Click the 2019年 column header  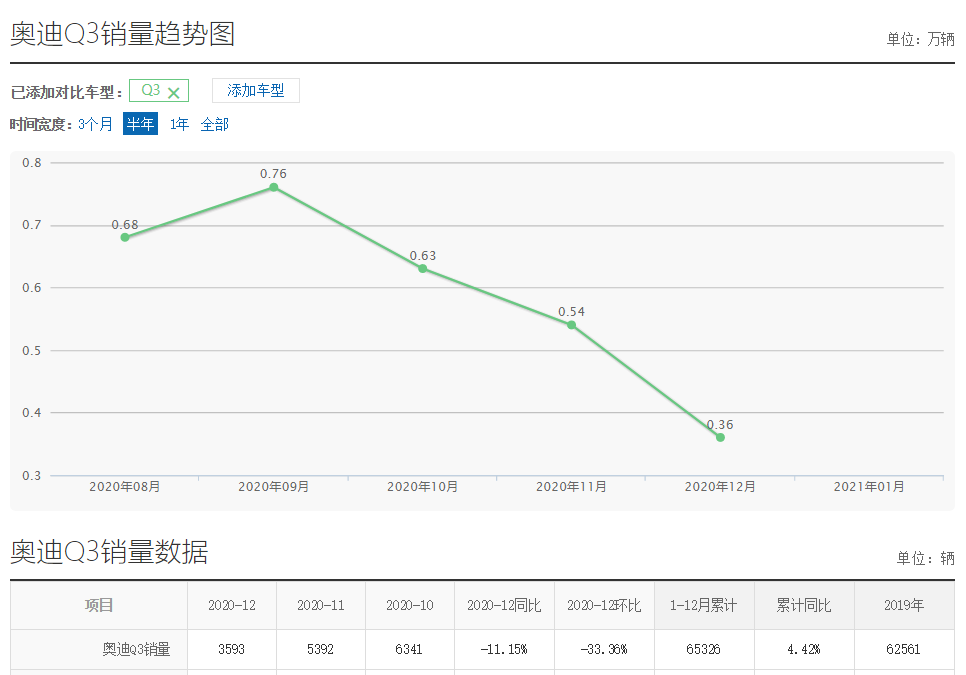[904, 605]
